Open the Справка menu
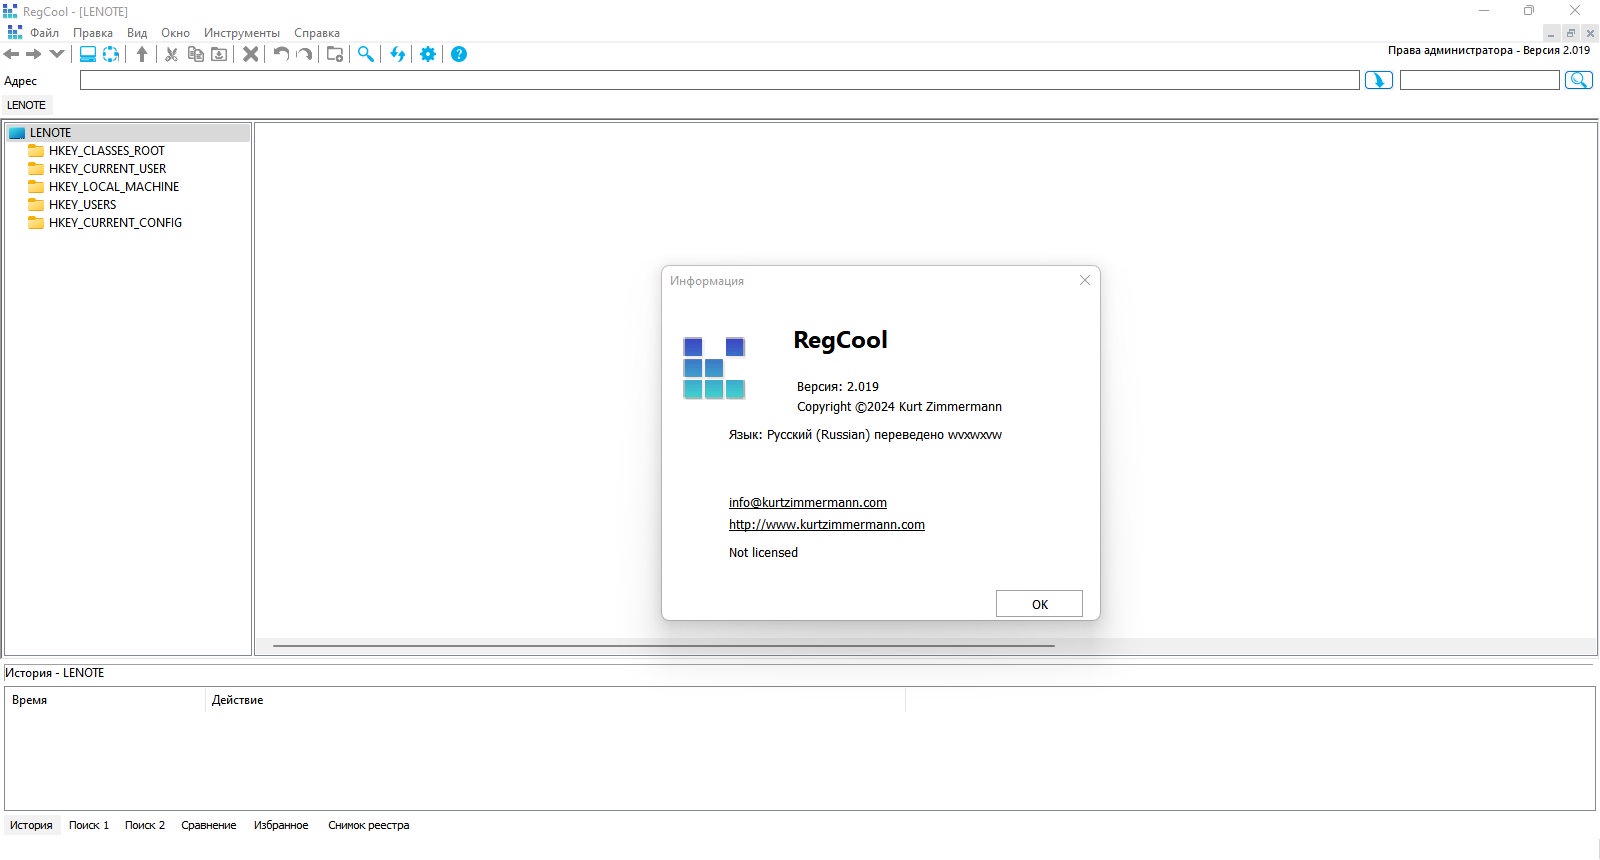Screen dimensions: 1600x860 [317, 33]
